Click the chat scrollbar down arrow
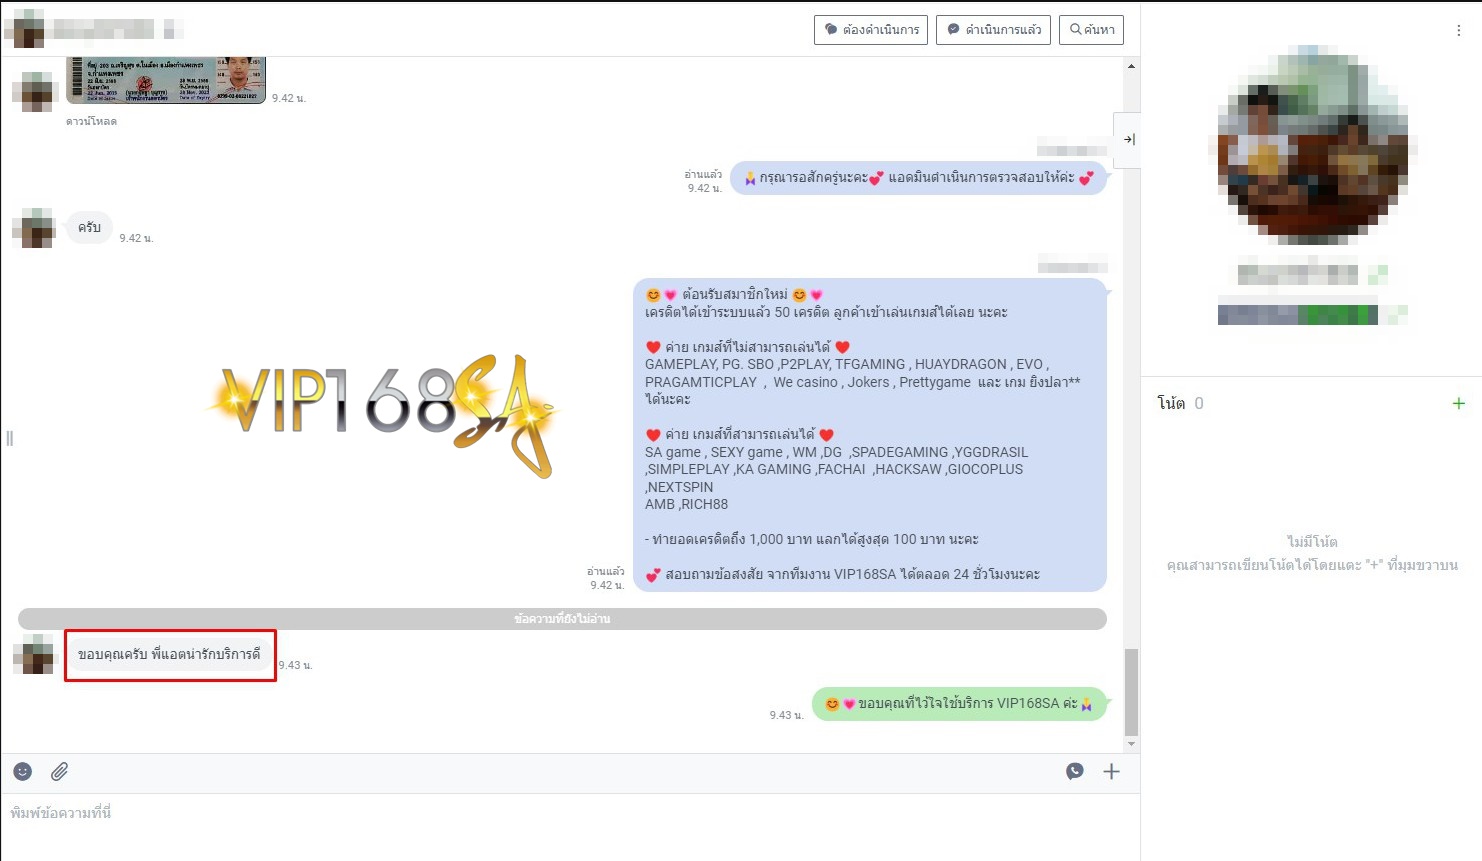Viewport: 1482px width, 861px height. (1131, 744)
